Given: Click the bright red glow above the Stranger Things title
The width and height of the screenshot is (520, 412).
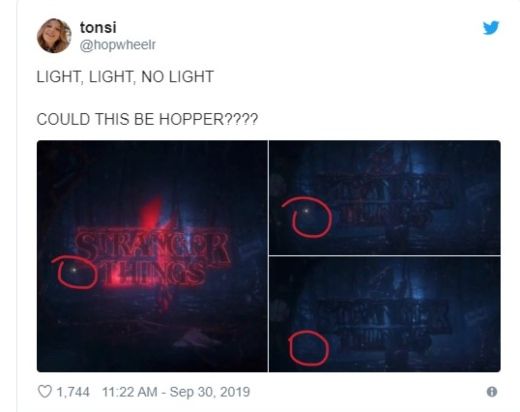Looking at the screenshot, I should [152, 213].
